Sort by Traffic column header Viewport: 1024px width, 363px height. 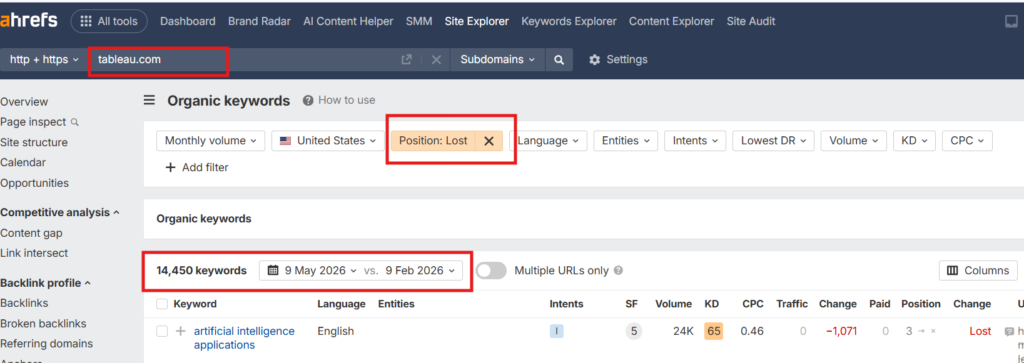pos(792,304)
